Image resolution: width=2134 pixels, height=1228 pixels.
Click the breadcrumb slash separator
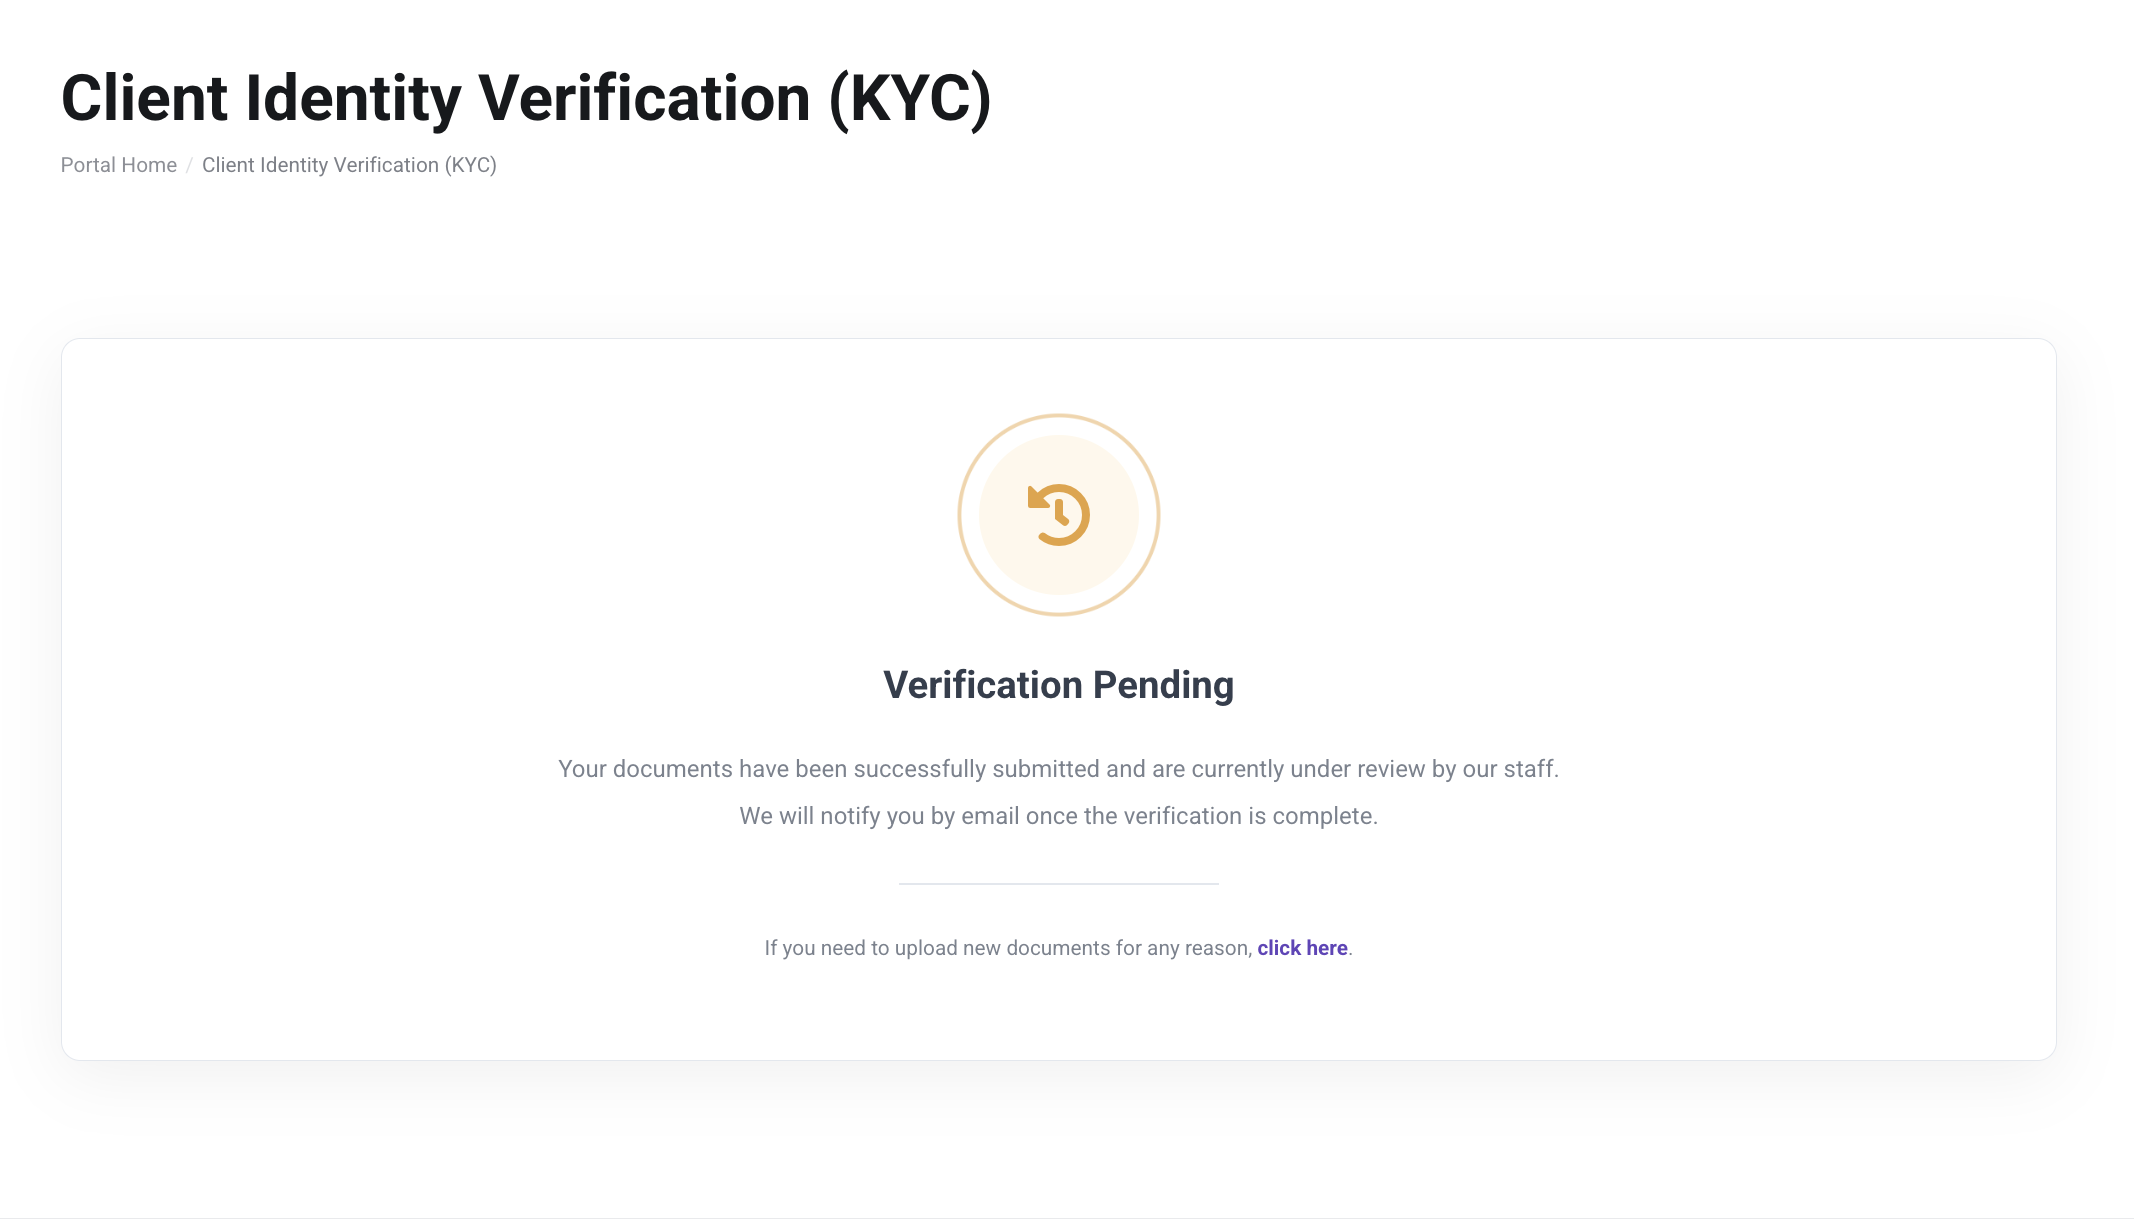[x=189, y=165]
